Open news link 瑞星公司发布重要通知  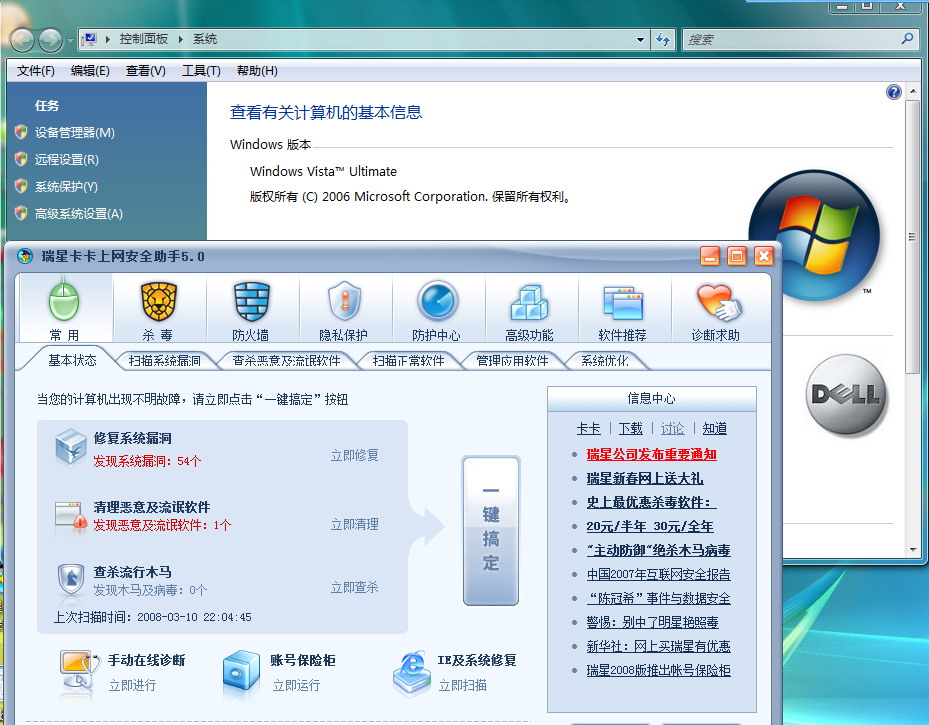click(652, 454)
